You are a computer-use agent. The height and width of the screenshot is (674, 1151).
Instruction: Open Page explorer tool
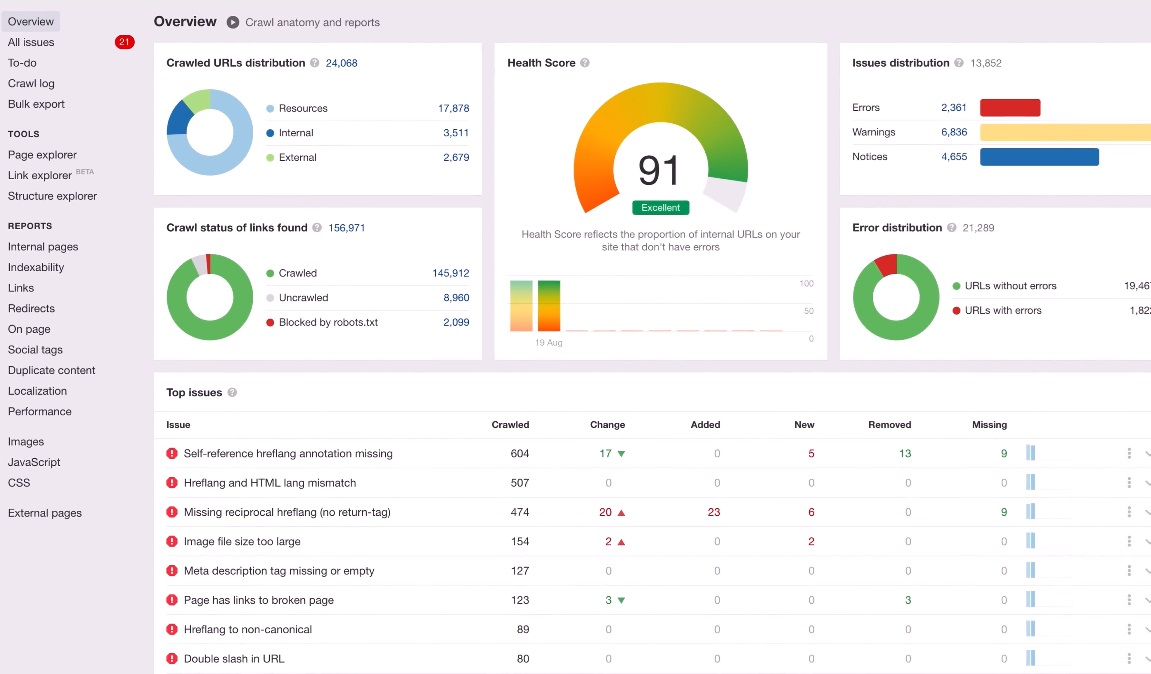42,155
